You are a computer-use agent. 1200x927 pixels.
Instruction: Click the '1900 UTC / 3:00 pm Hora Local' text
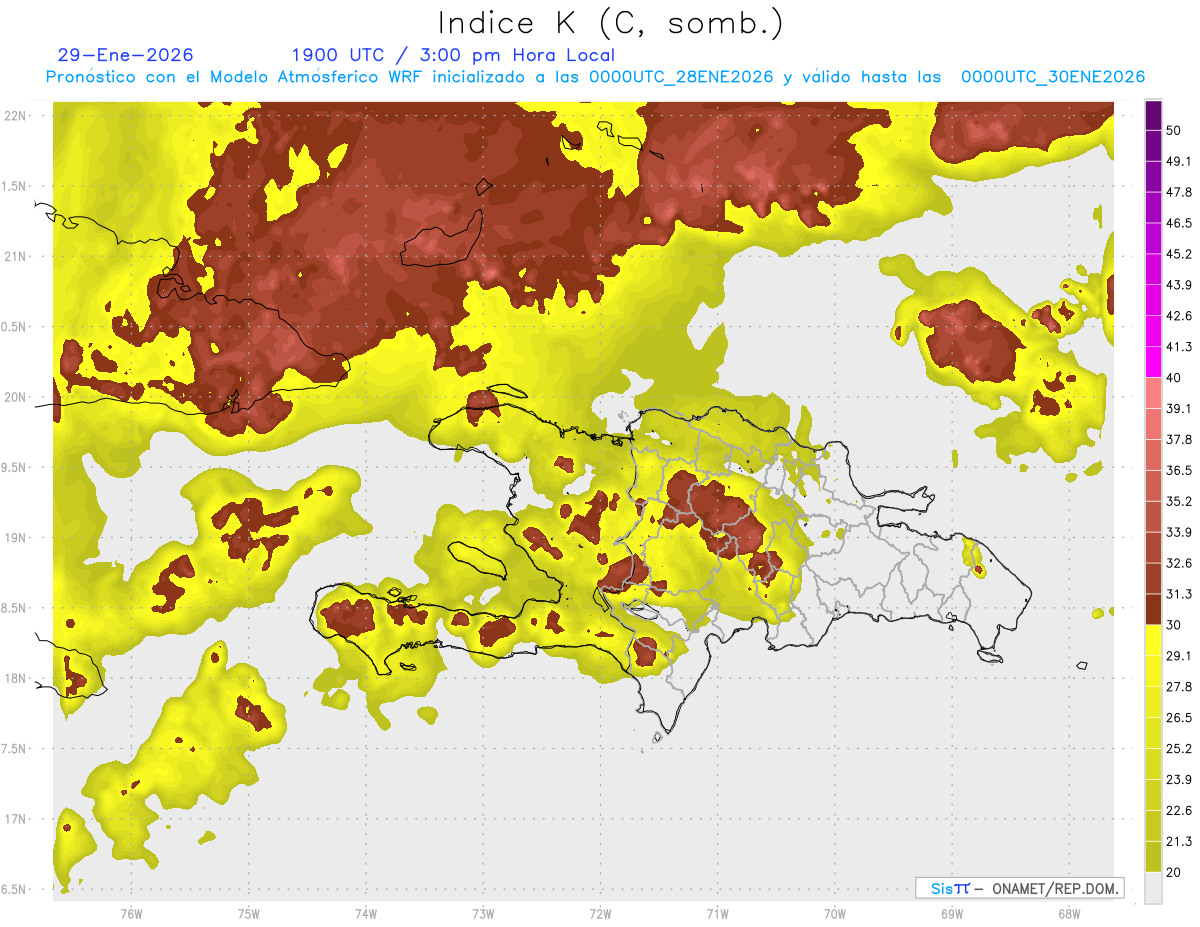[x=453, y=55]
